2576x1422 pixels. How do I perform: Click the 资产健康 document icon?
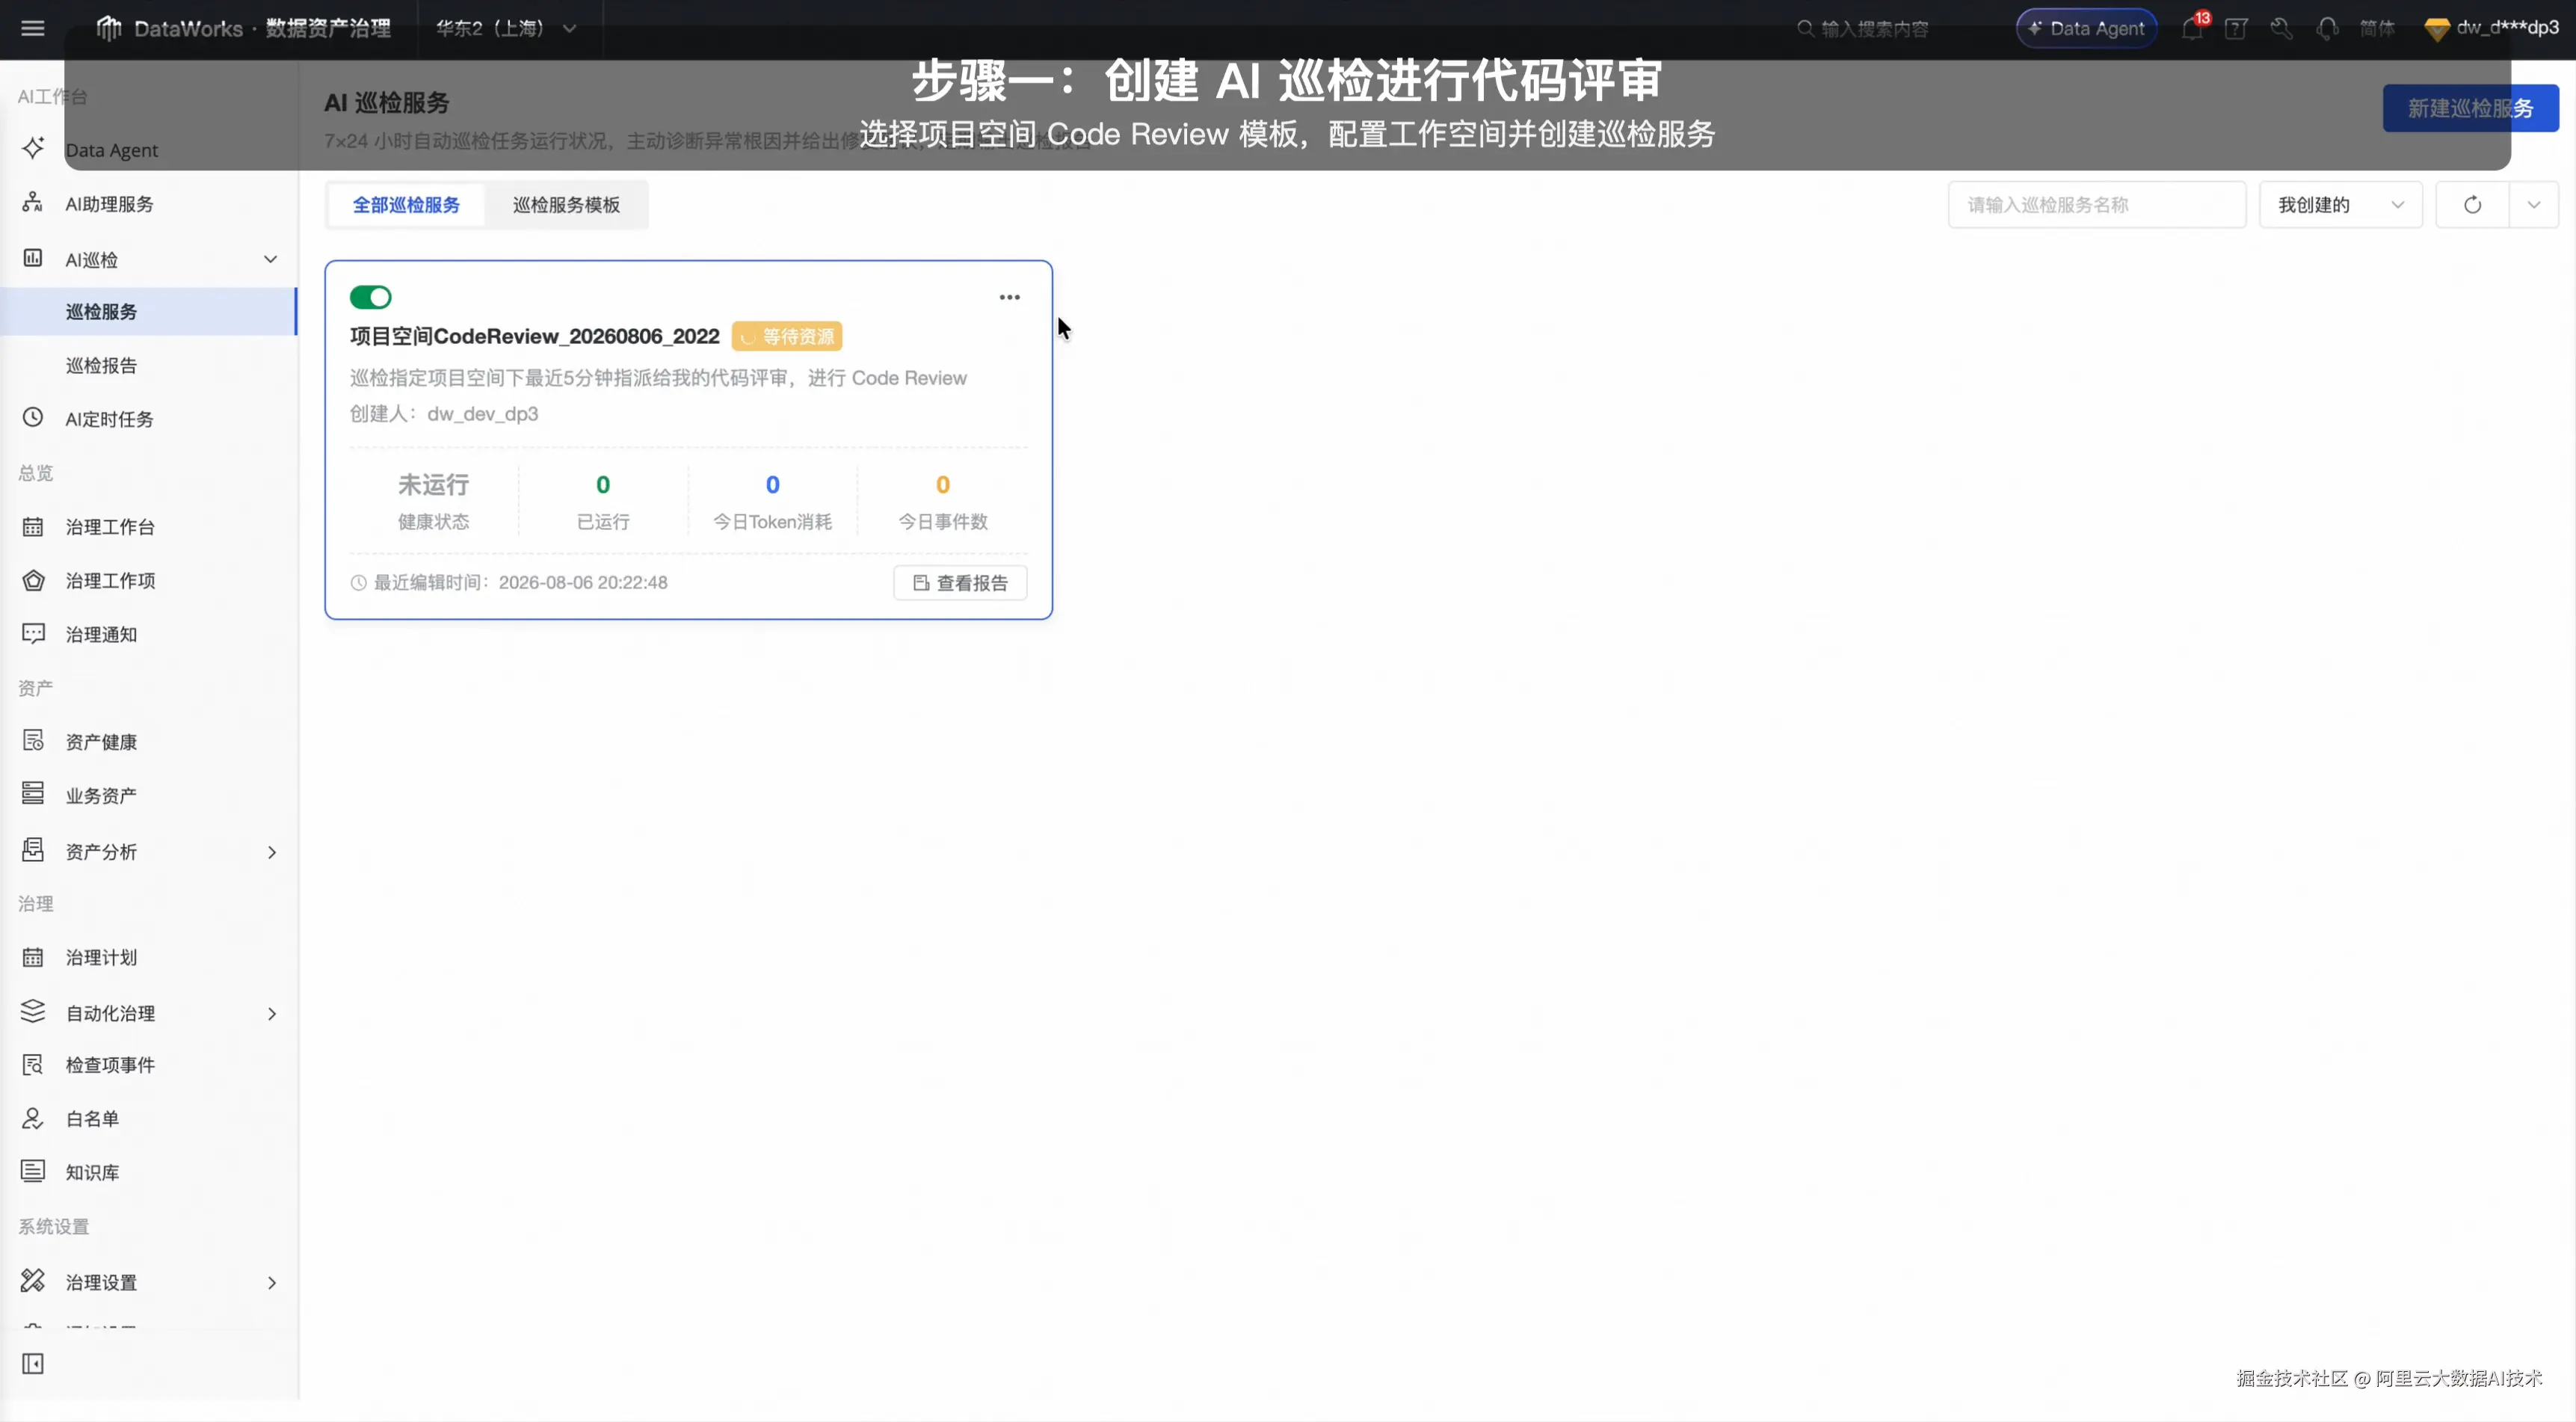[33, 741]
